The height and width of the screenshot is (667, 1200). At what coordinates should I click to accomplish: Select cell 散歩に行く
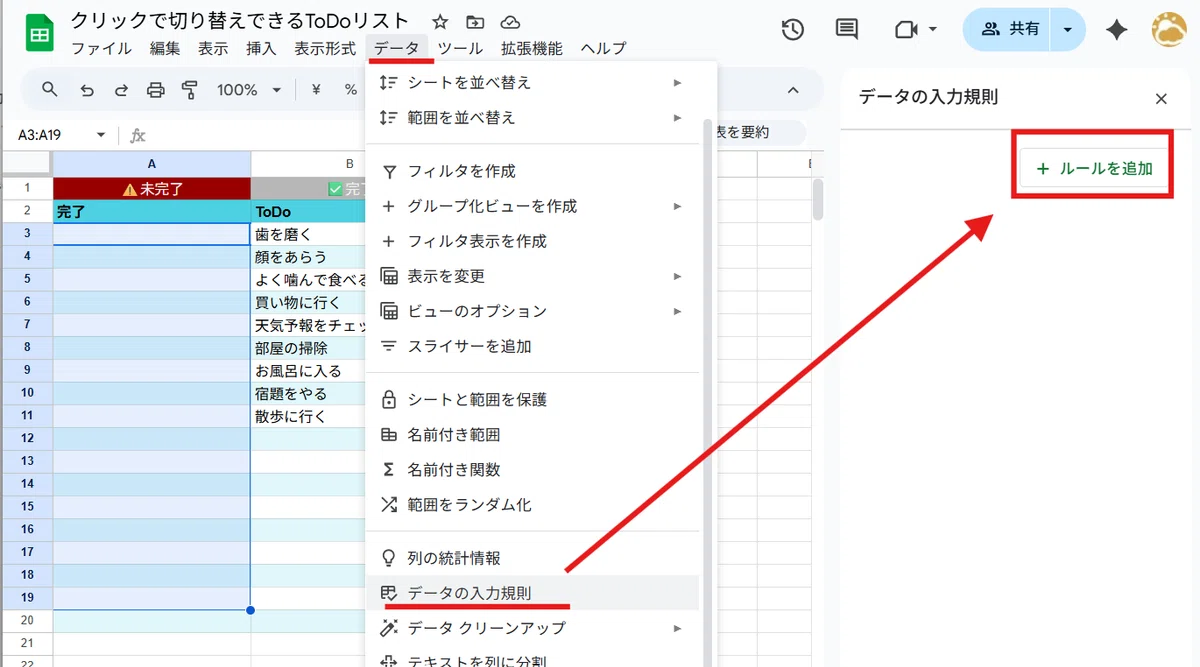[308, 416]
